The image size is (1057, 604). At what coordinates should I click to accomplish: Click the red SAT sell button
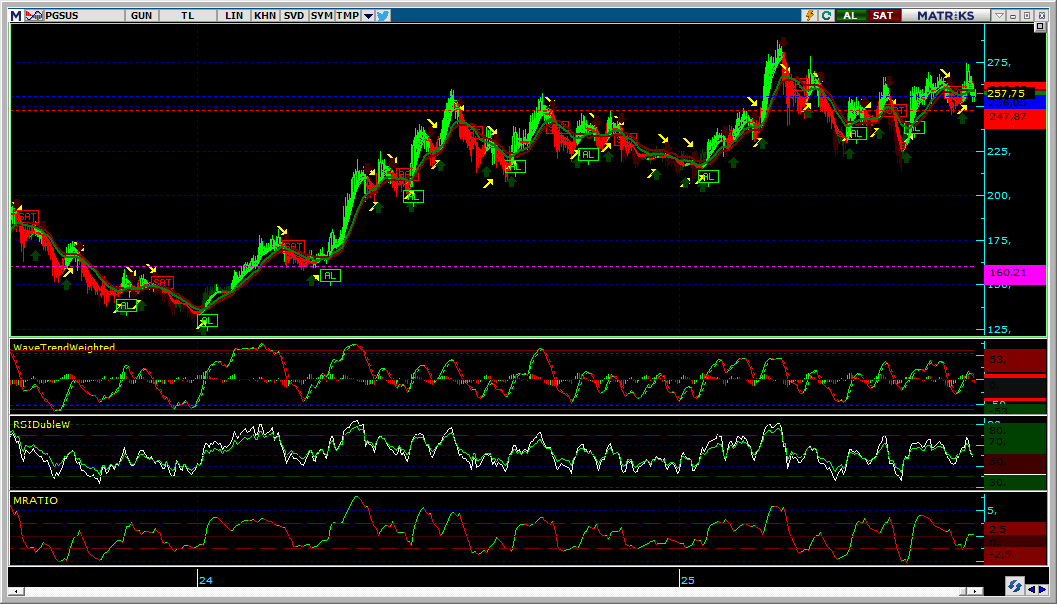coord(882,16)
